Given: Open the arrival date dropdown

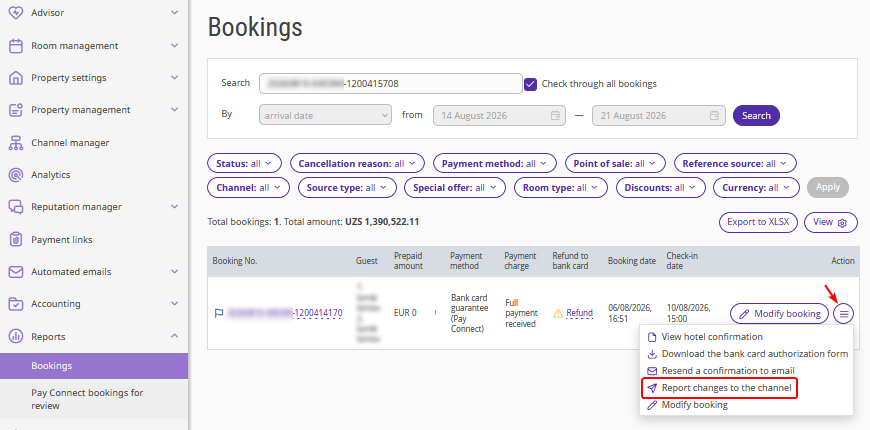Looking at the screenshot, I should [325, 116].
